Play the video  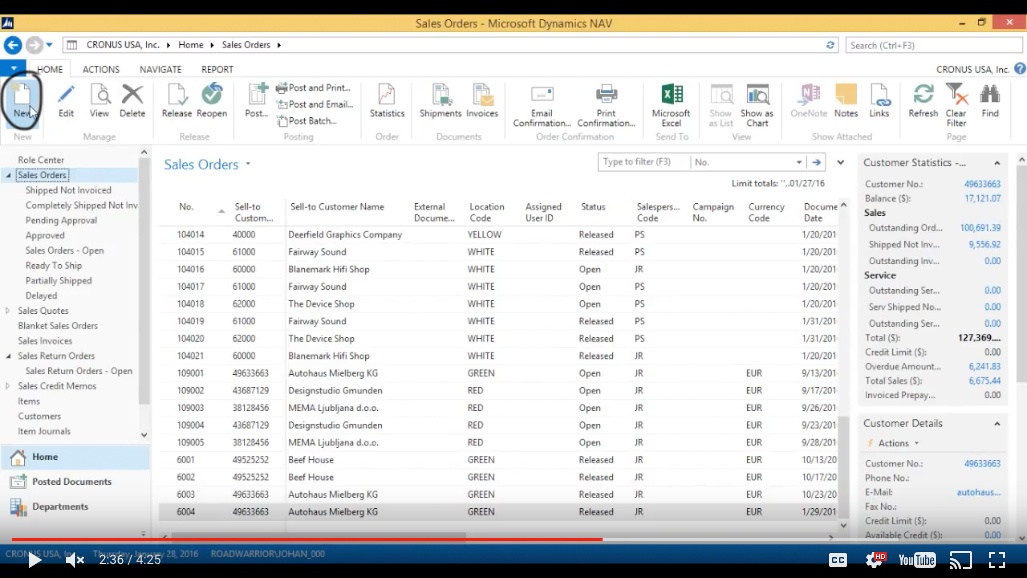pyautogui.click(x=35, y=560)
